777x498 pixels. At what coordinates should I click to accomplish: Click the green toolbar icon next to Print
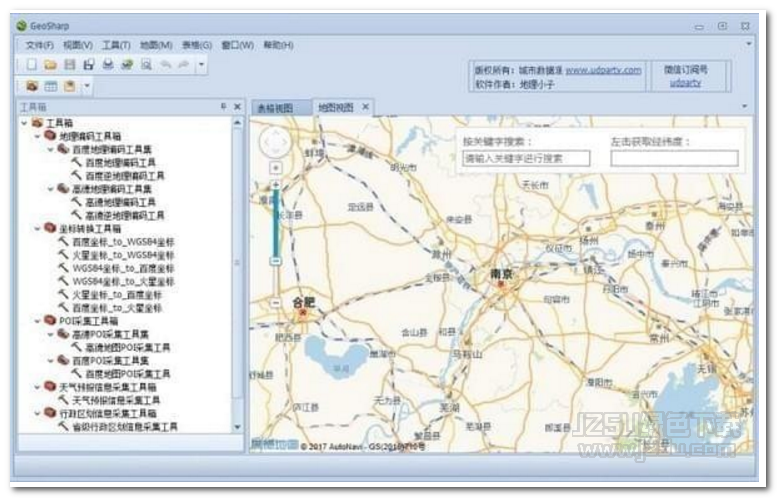[127, 64]
